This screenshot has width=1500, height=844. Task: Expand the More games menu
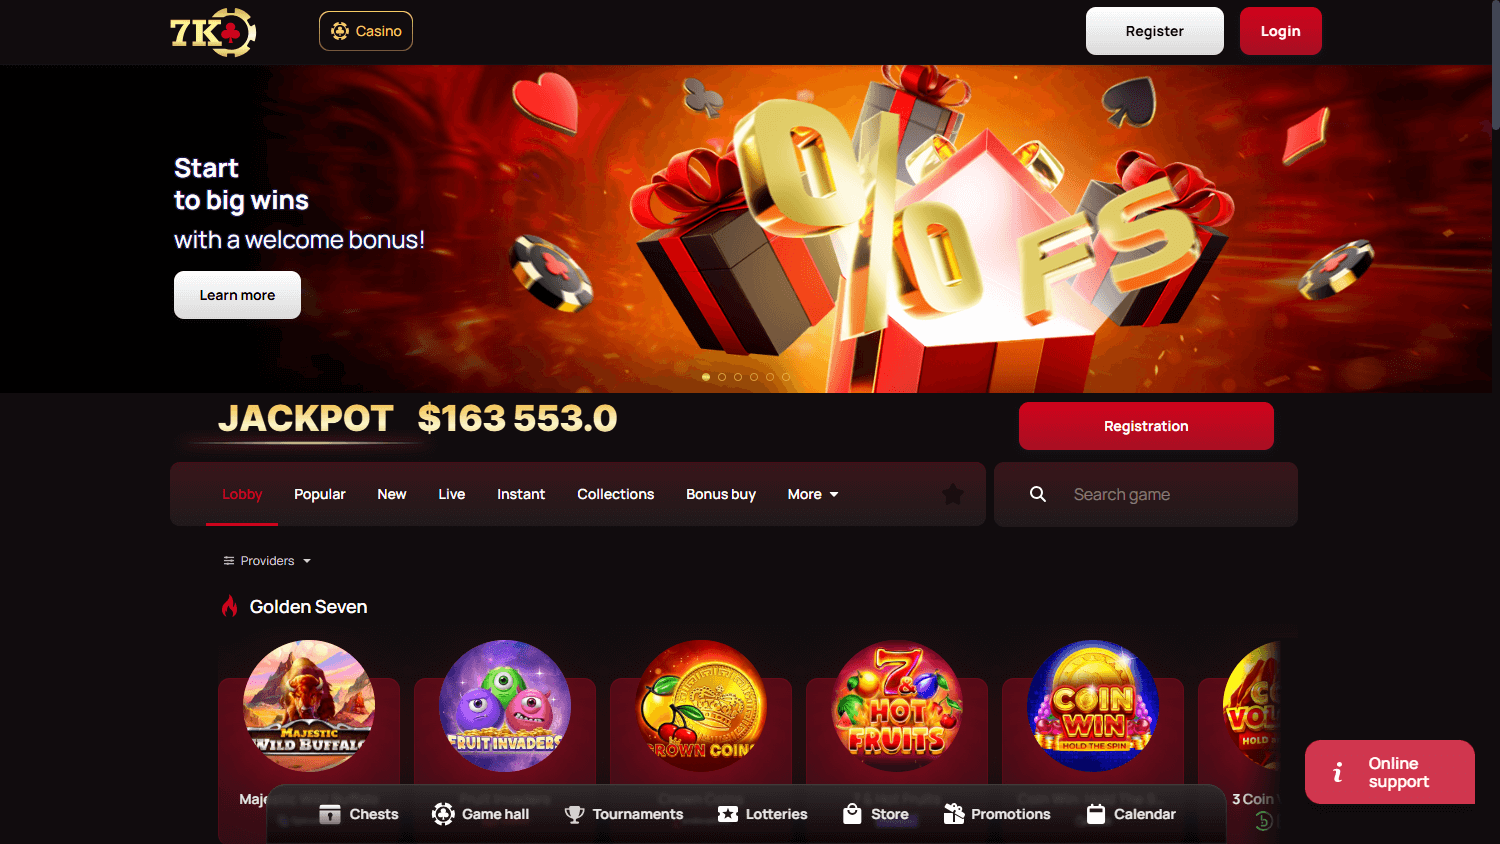click(813, 494)
